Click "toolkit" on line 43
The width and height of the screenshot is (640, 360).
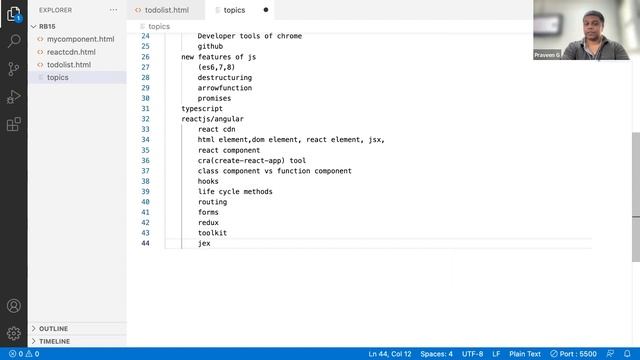coord(212,233)
